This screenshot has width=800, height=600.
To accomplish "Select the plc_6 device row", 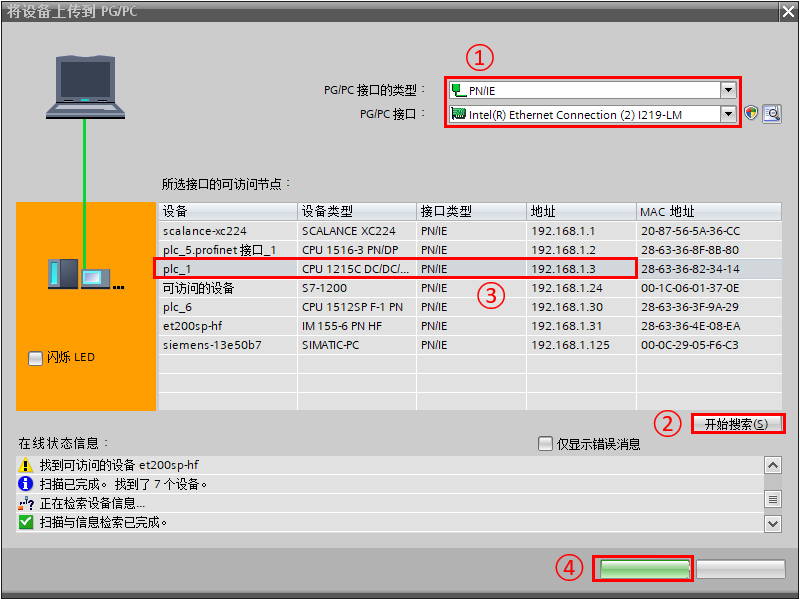I will pos(470,307).
